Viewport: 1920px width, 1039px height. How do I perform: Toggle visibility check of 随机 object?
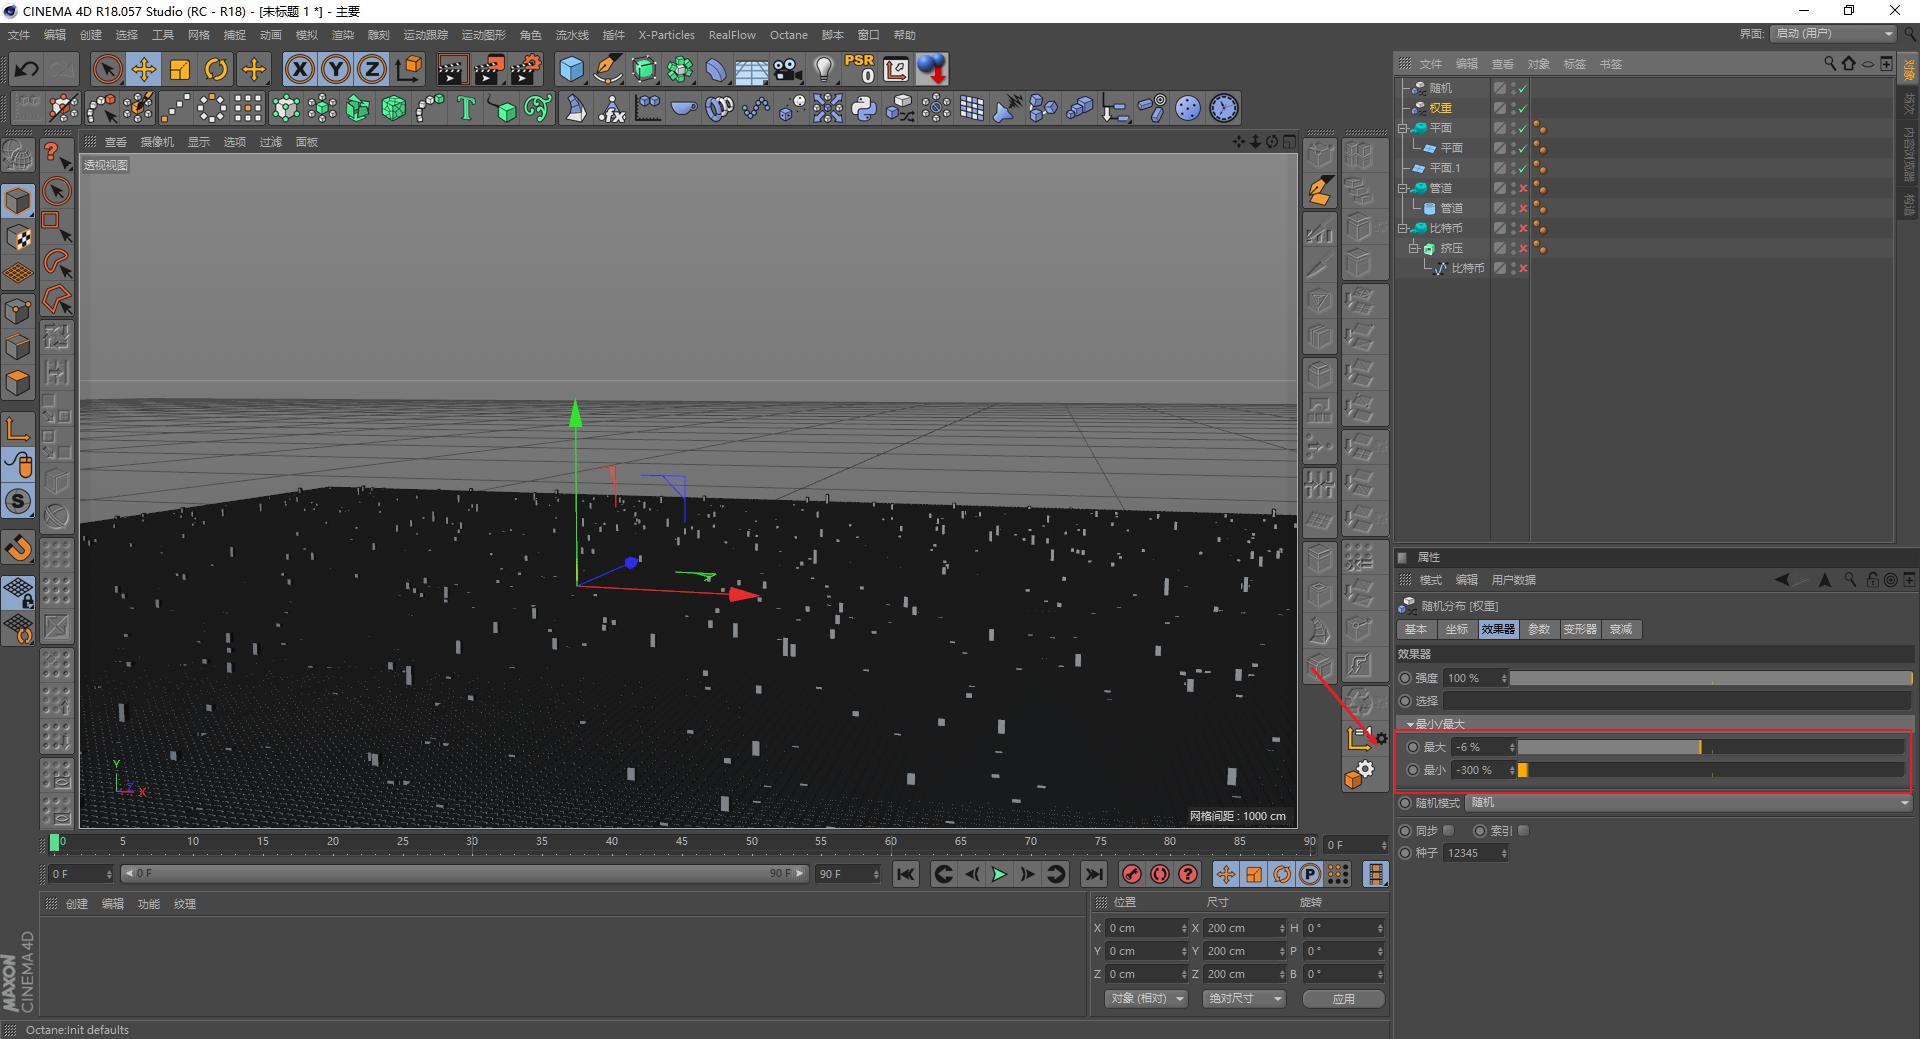(1522, 88)
